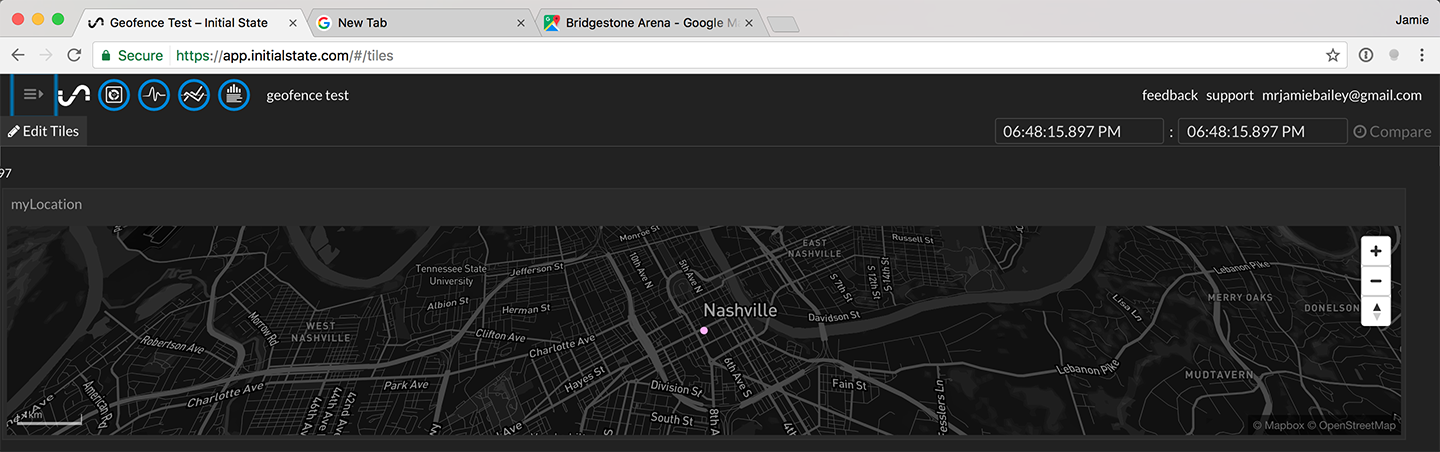This screenshot has height=452, width=1440.
Task: Bookmark this page with star icon
Action: pyautogui.click(x=1332, y=55)
